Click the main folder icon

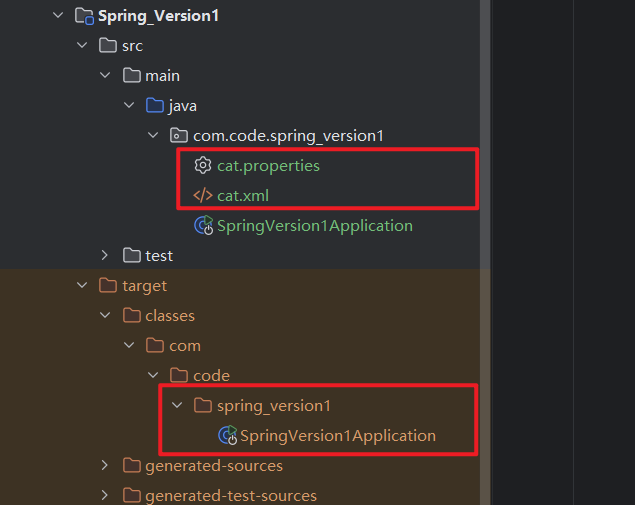pyautogui.click(x=132, y=75)
